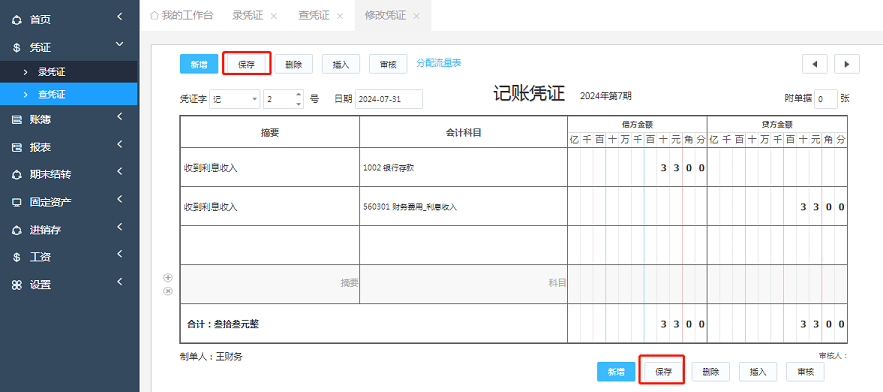Expand the 固定资产 menu chevron

click(120, 199)
